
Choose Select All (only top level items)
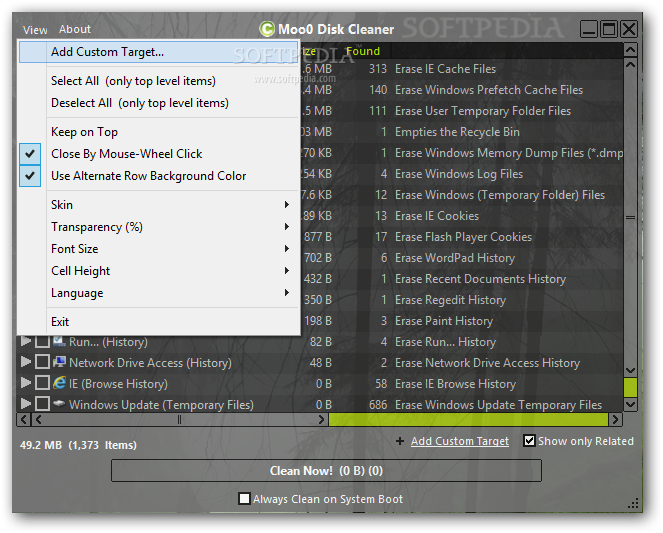(159, 81)
